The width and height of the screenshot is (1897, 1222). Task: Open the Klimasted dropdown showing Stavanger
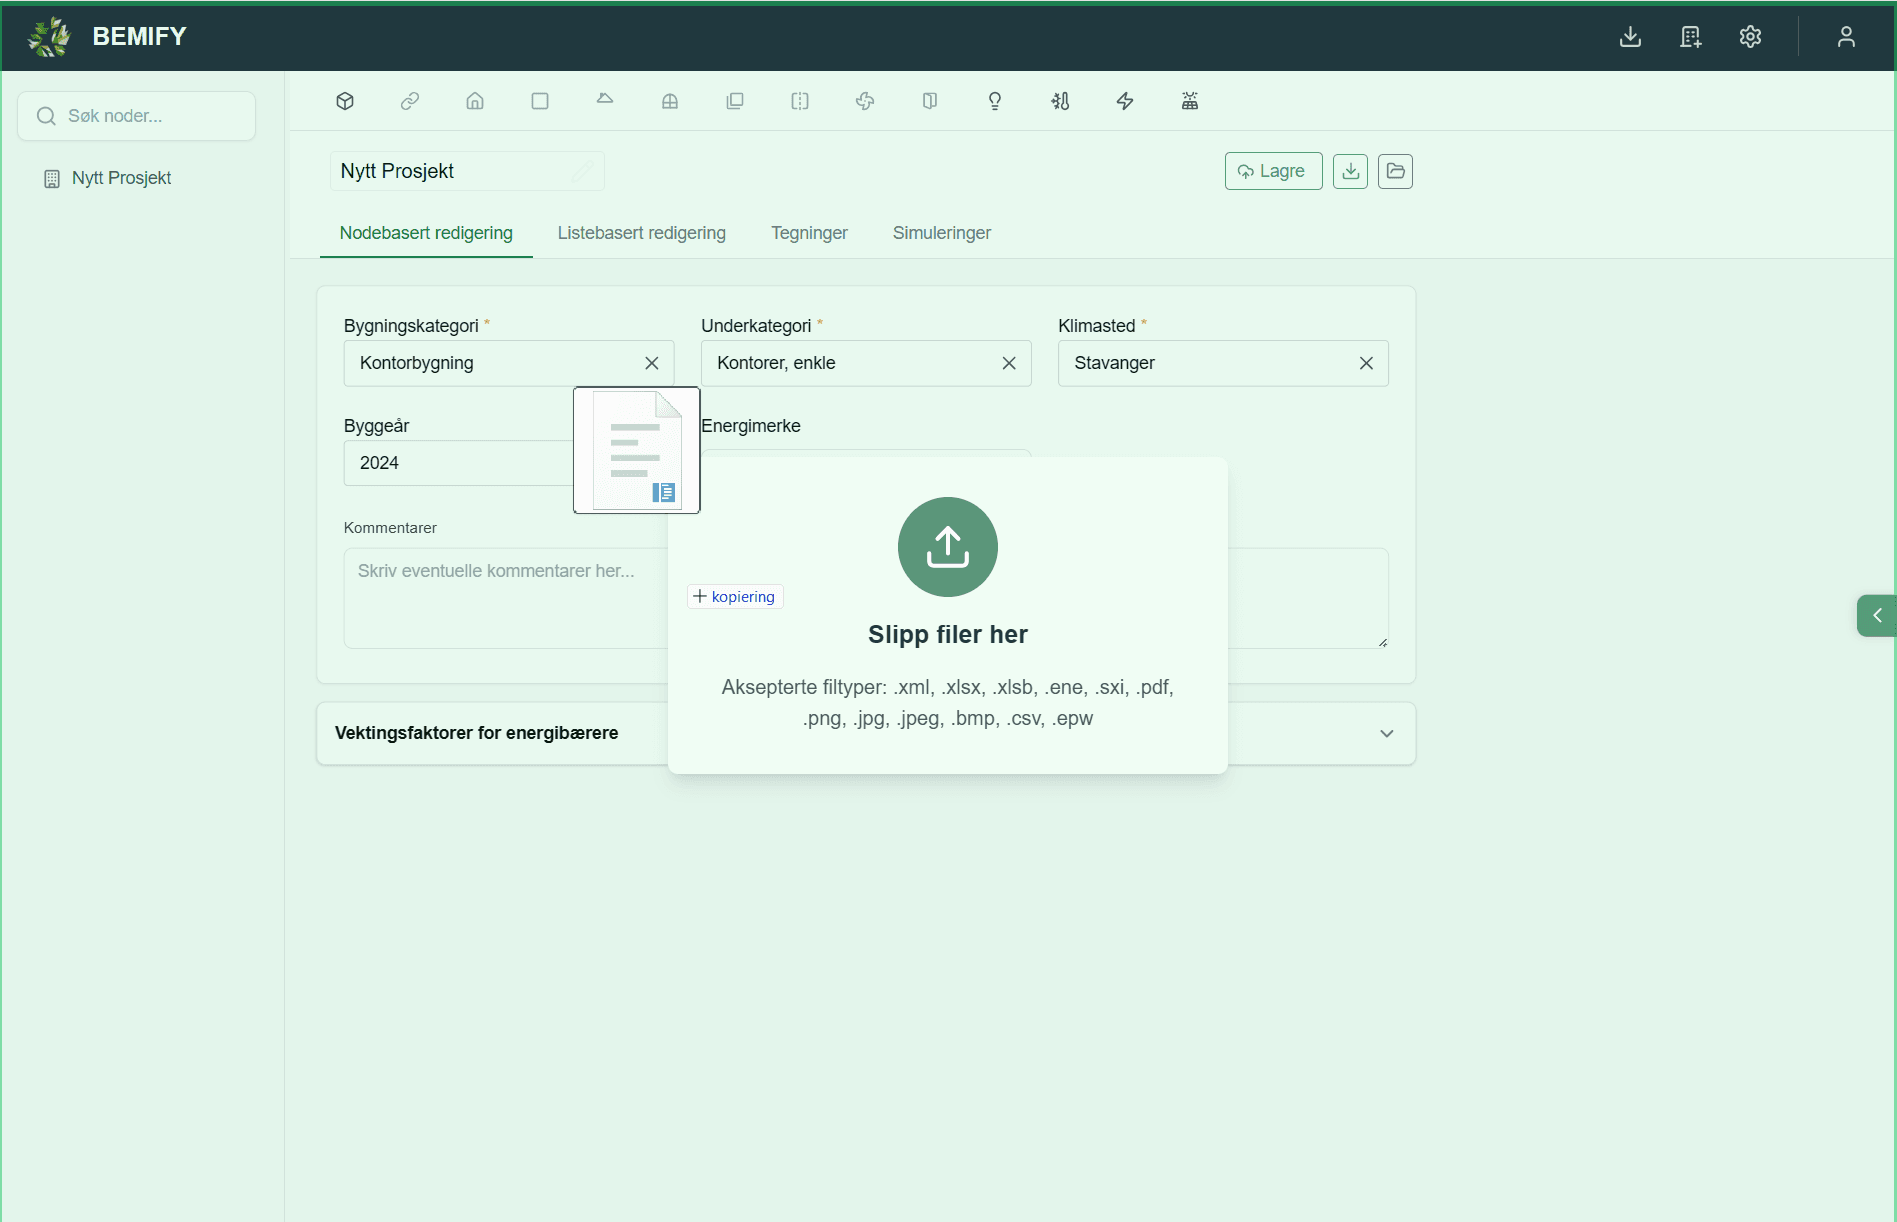1205,363
